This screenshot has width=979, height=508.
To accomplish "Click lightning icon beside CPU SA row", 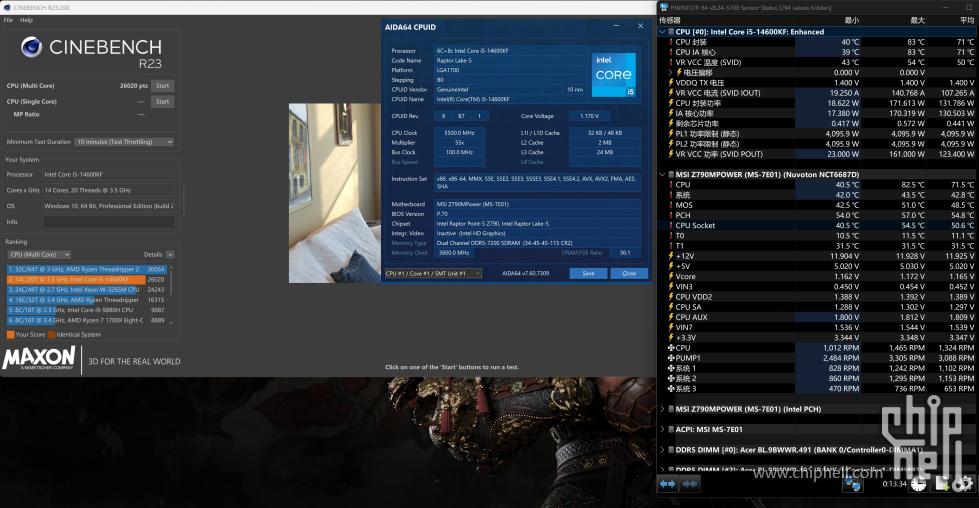I will [x=671, y=307].
